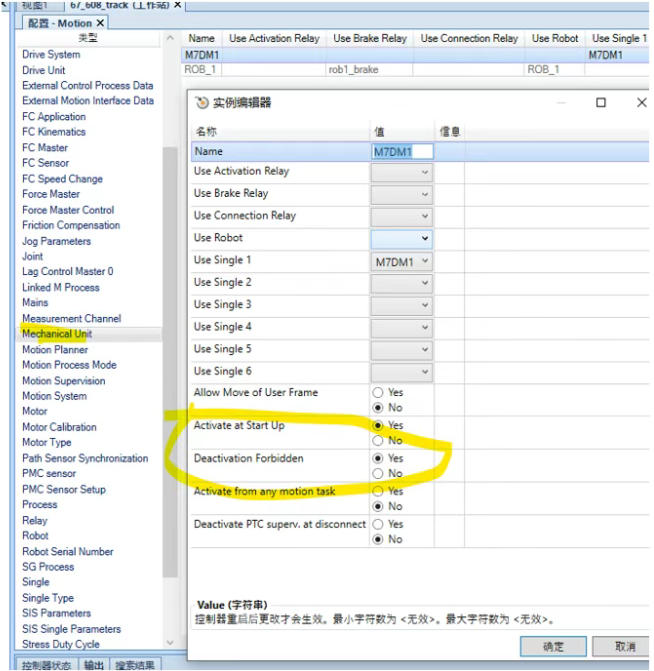Maximize the 实例编辑器 dialog window

(601, 103)
